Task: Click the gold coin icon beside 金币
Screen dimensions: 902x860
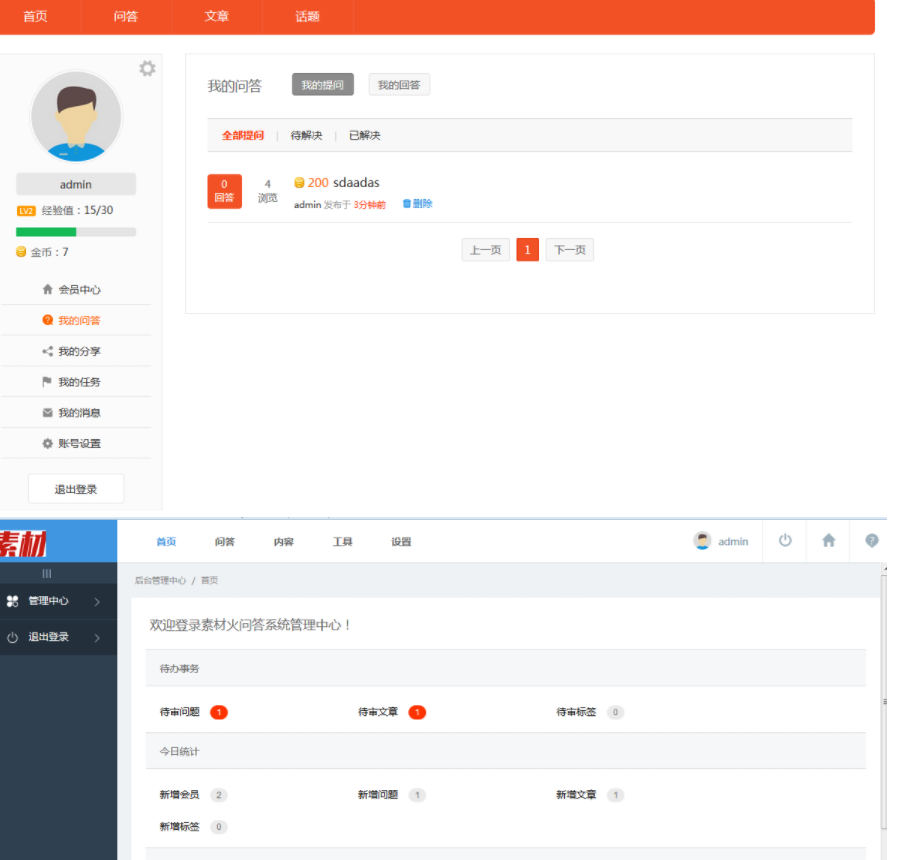Action: (x=21, y=252)
